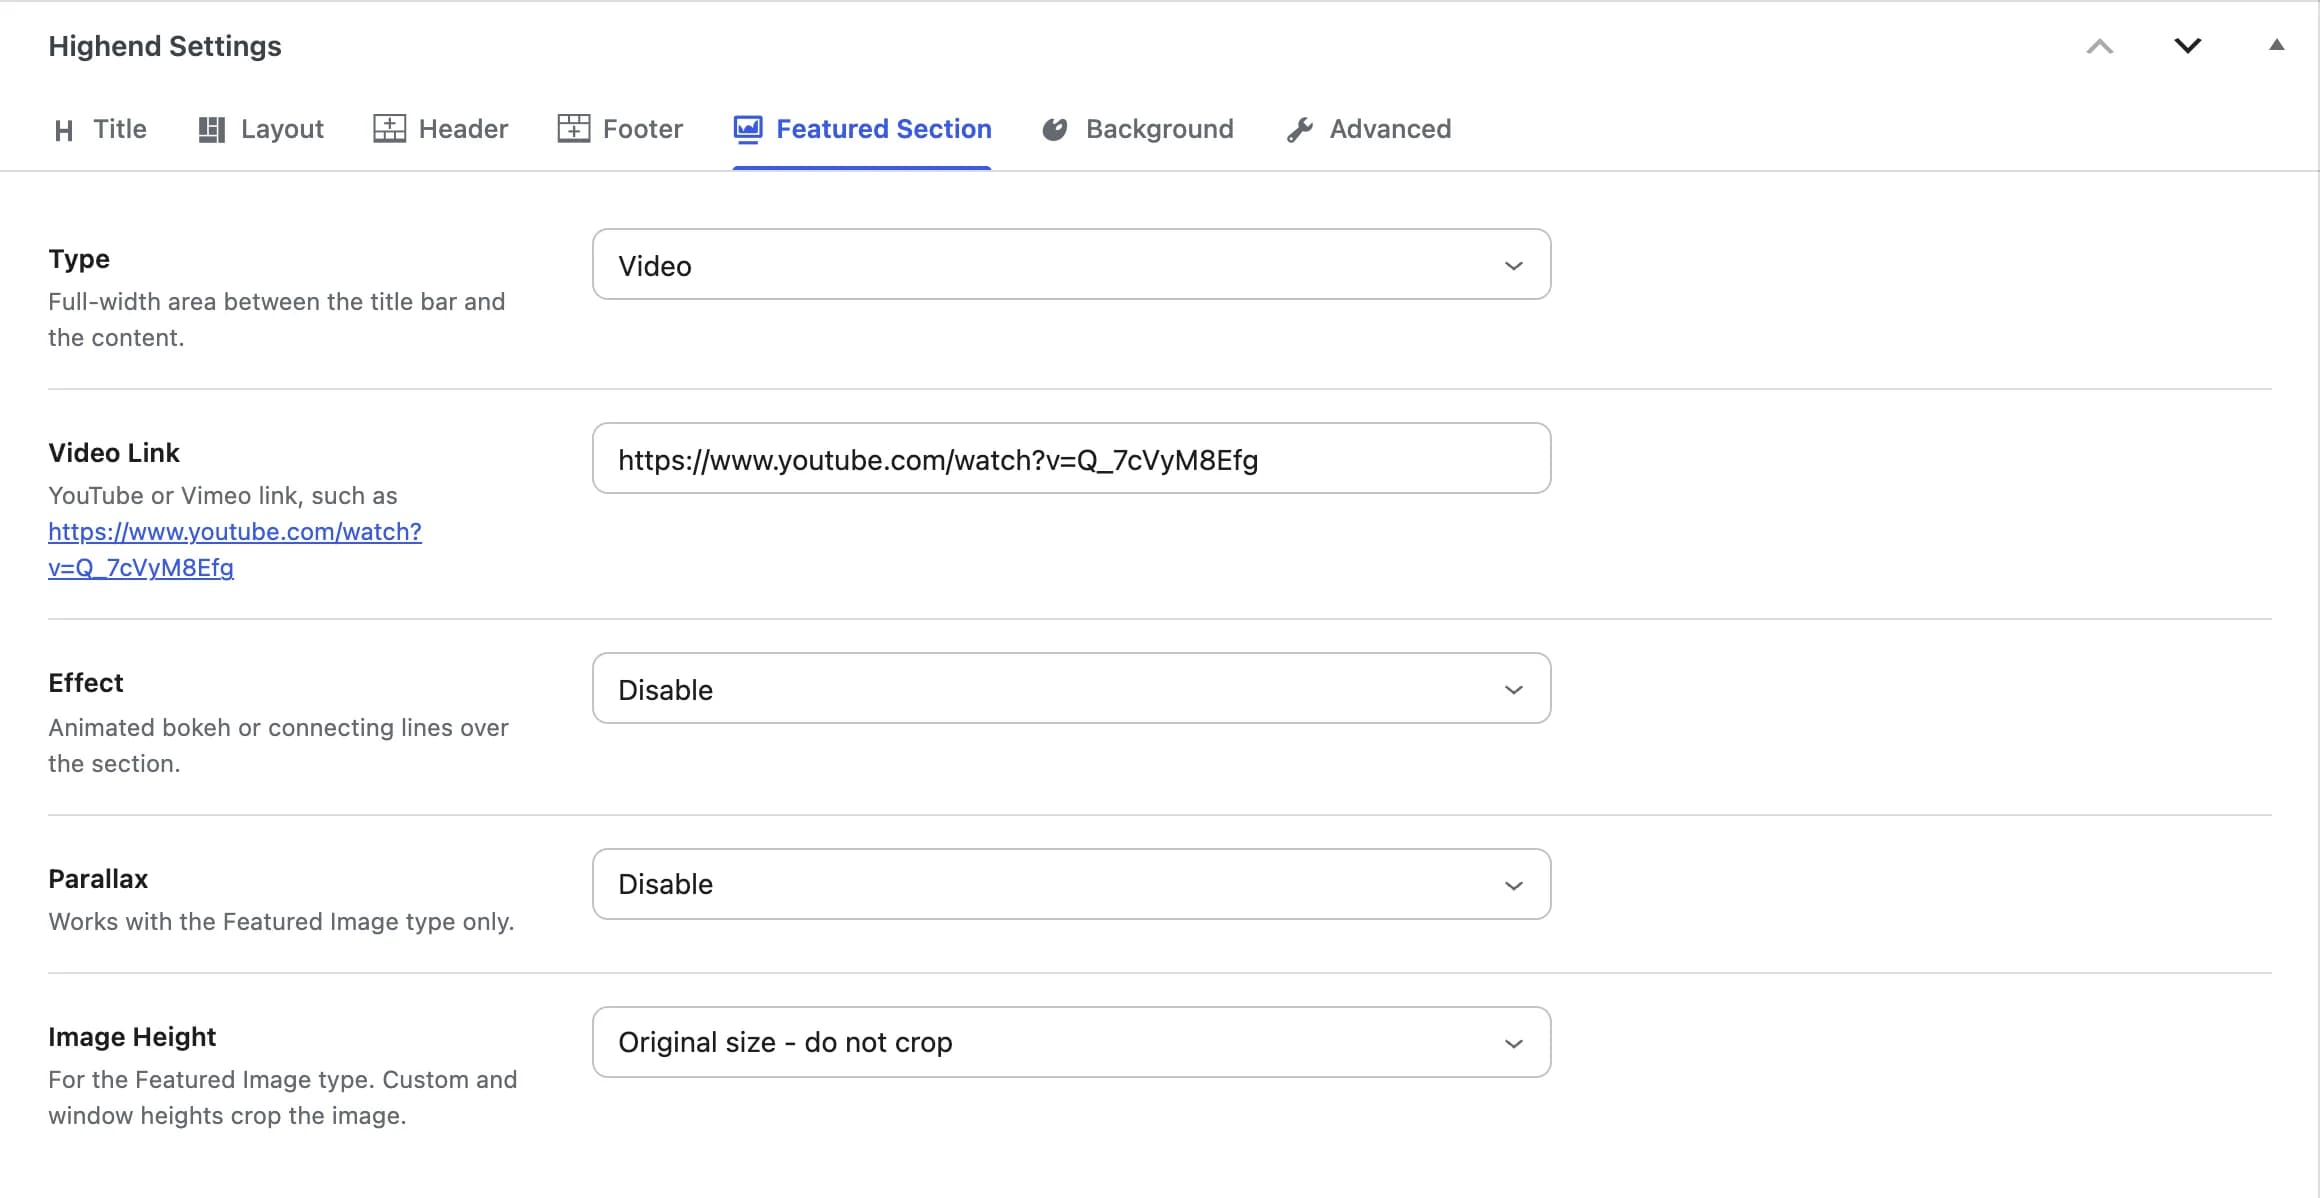Screen dimensions: 2320x1198
Task: Open the Effect dropdown
Action: click(x=1071, y=689)
